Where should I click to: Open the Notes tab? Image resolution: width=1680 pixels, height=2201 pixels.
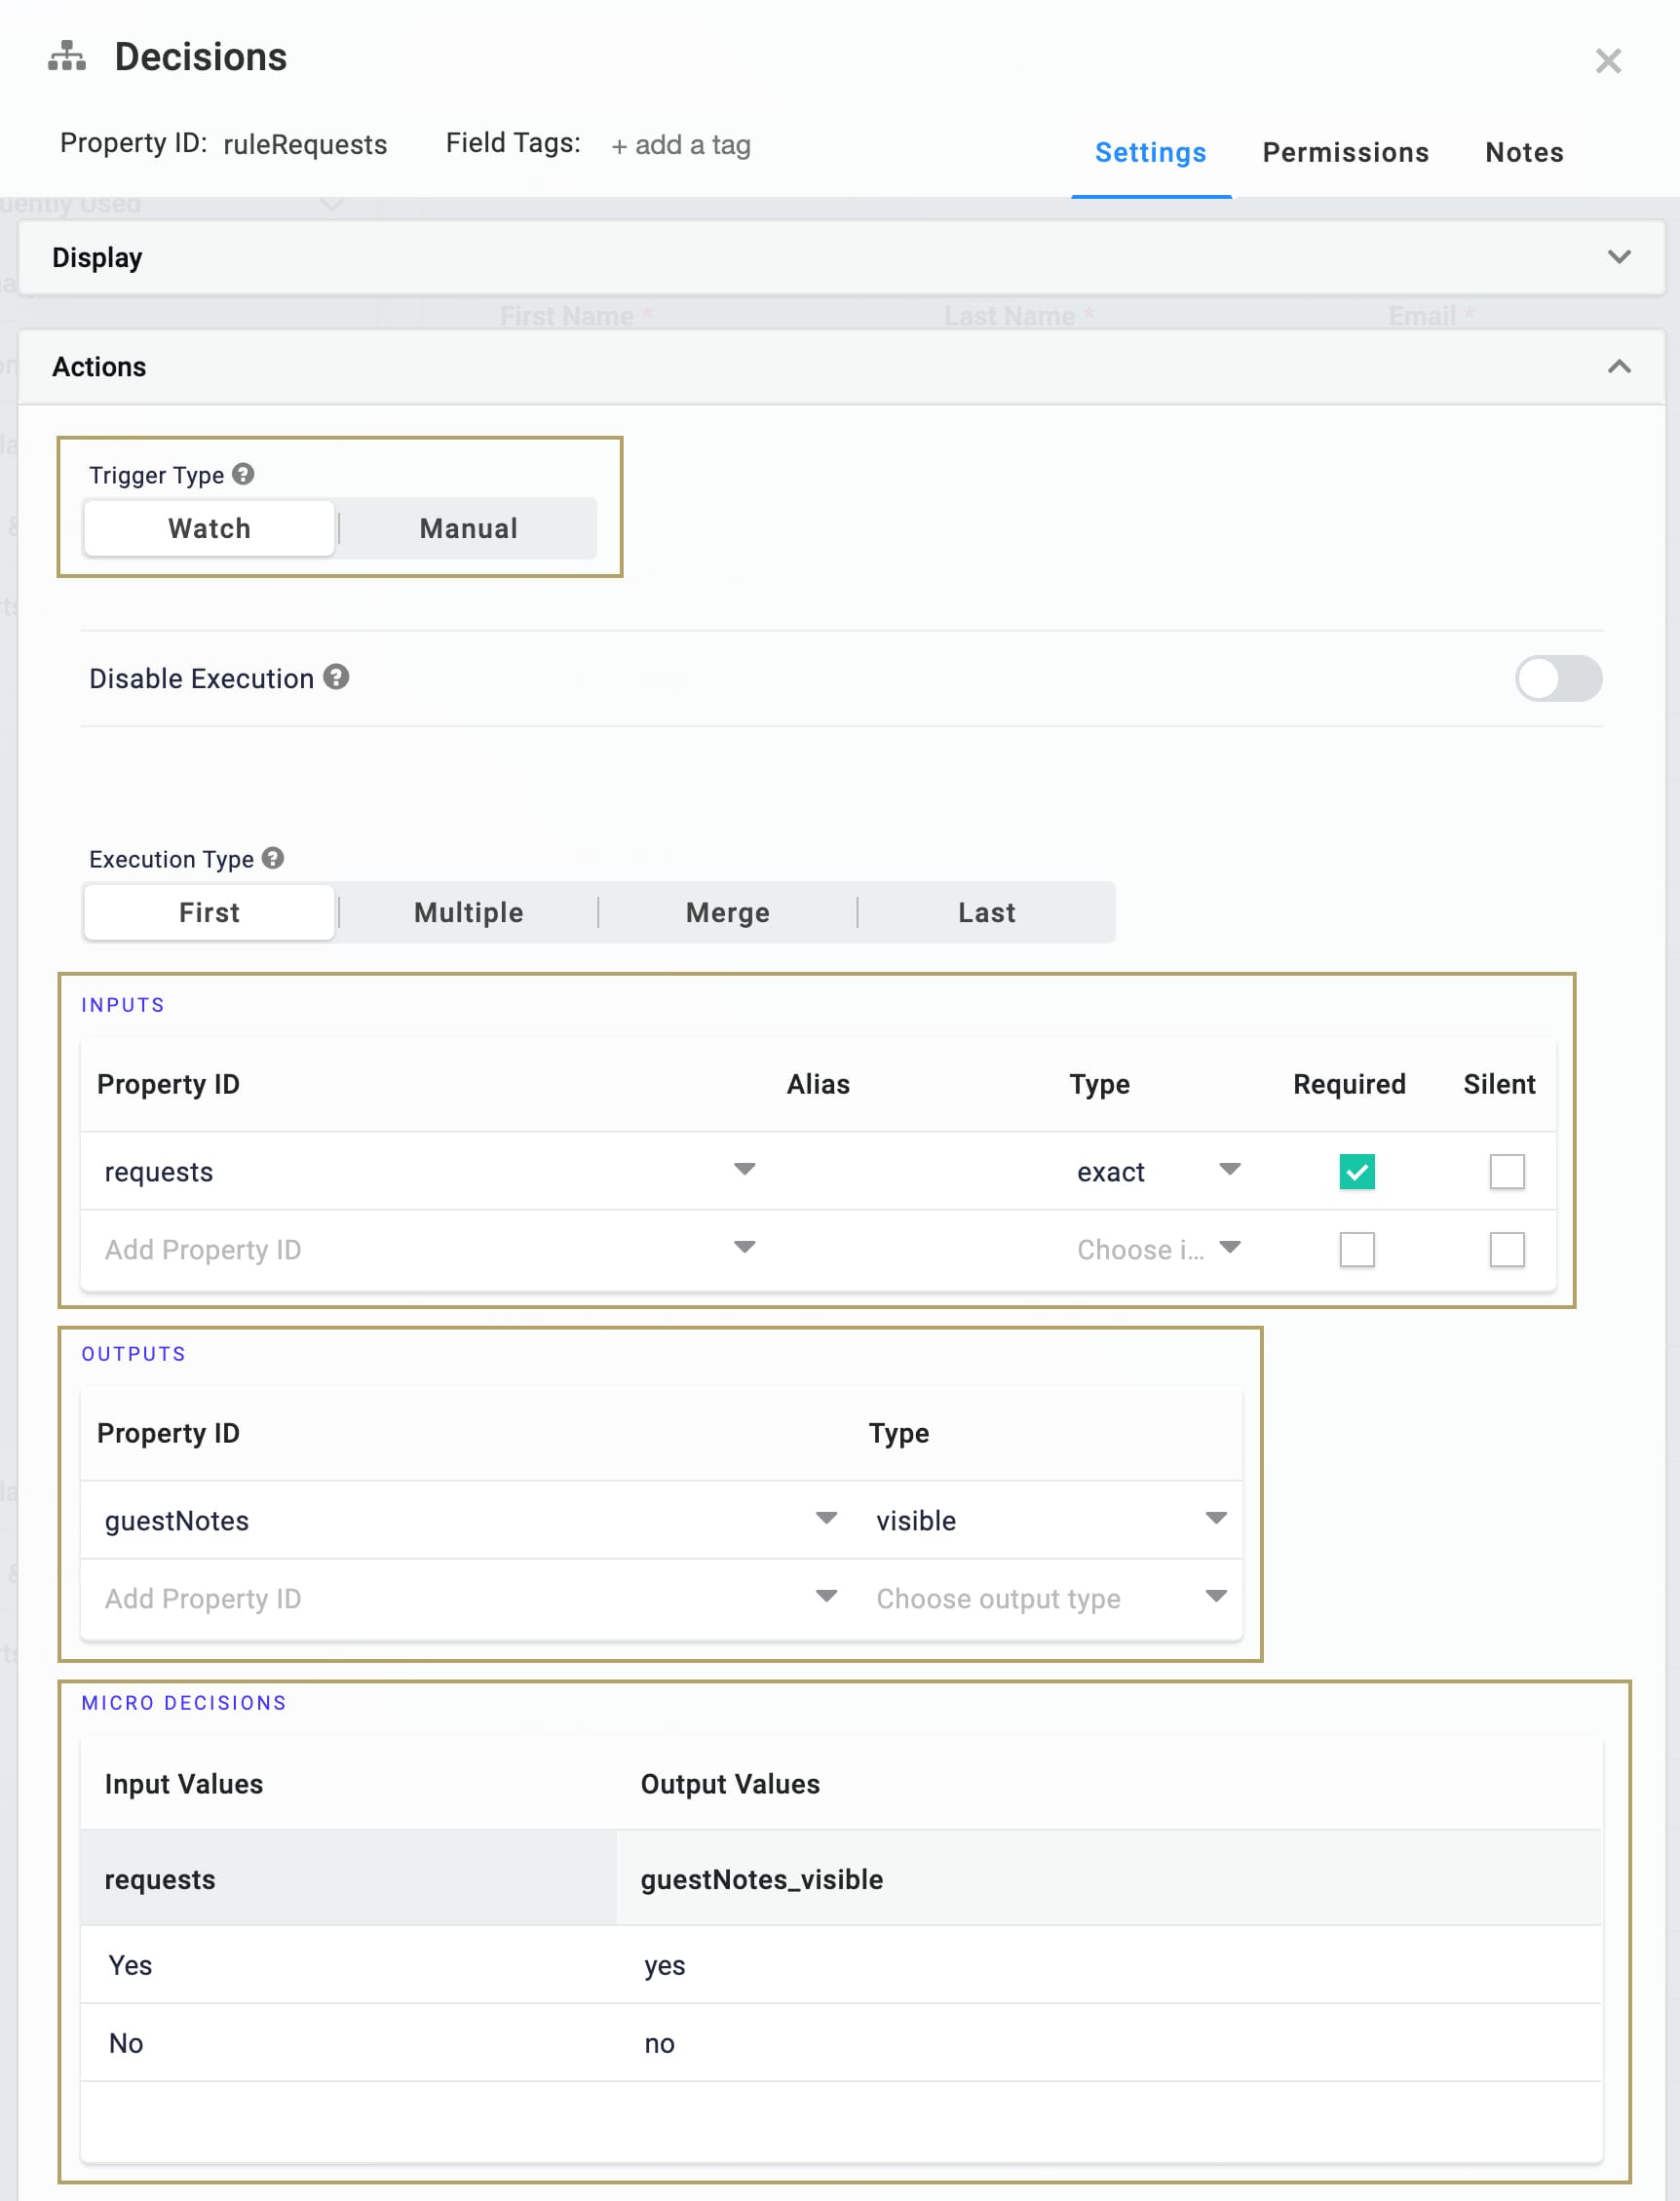(1524, 152)
